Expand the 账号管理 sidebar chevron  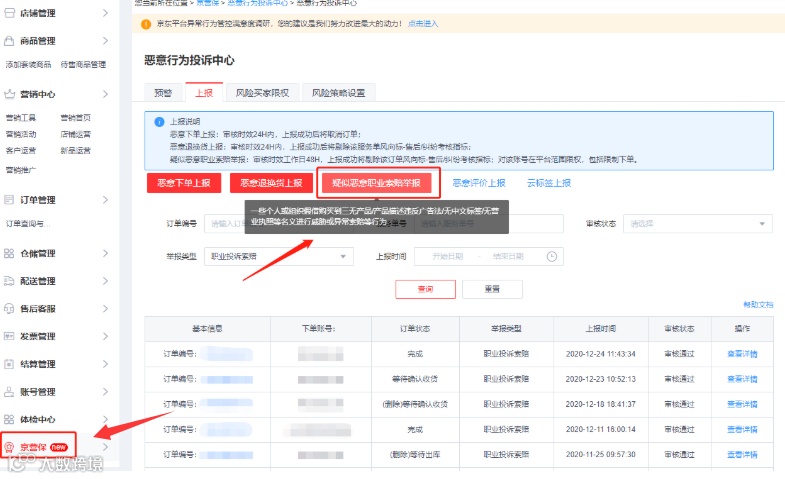pos(105,392)
